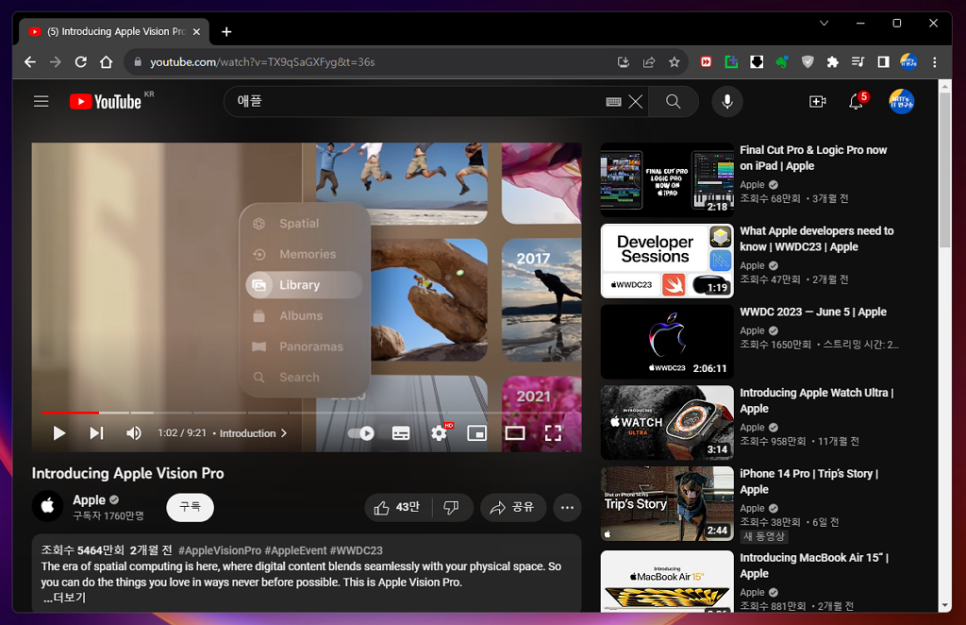
Task: Open the Apple channel name link
Action: pos(89,500)
